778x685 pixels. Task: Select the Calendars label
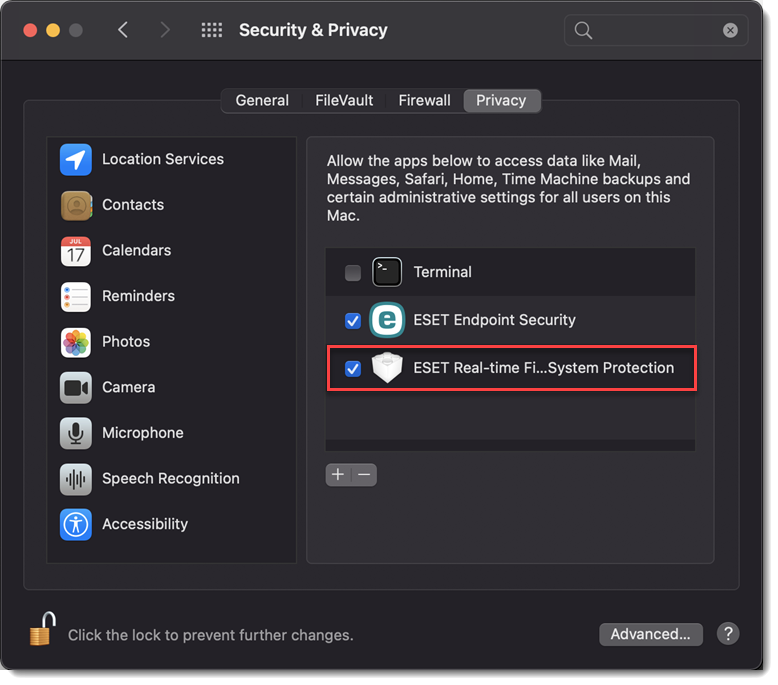coord(136,250)
